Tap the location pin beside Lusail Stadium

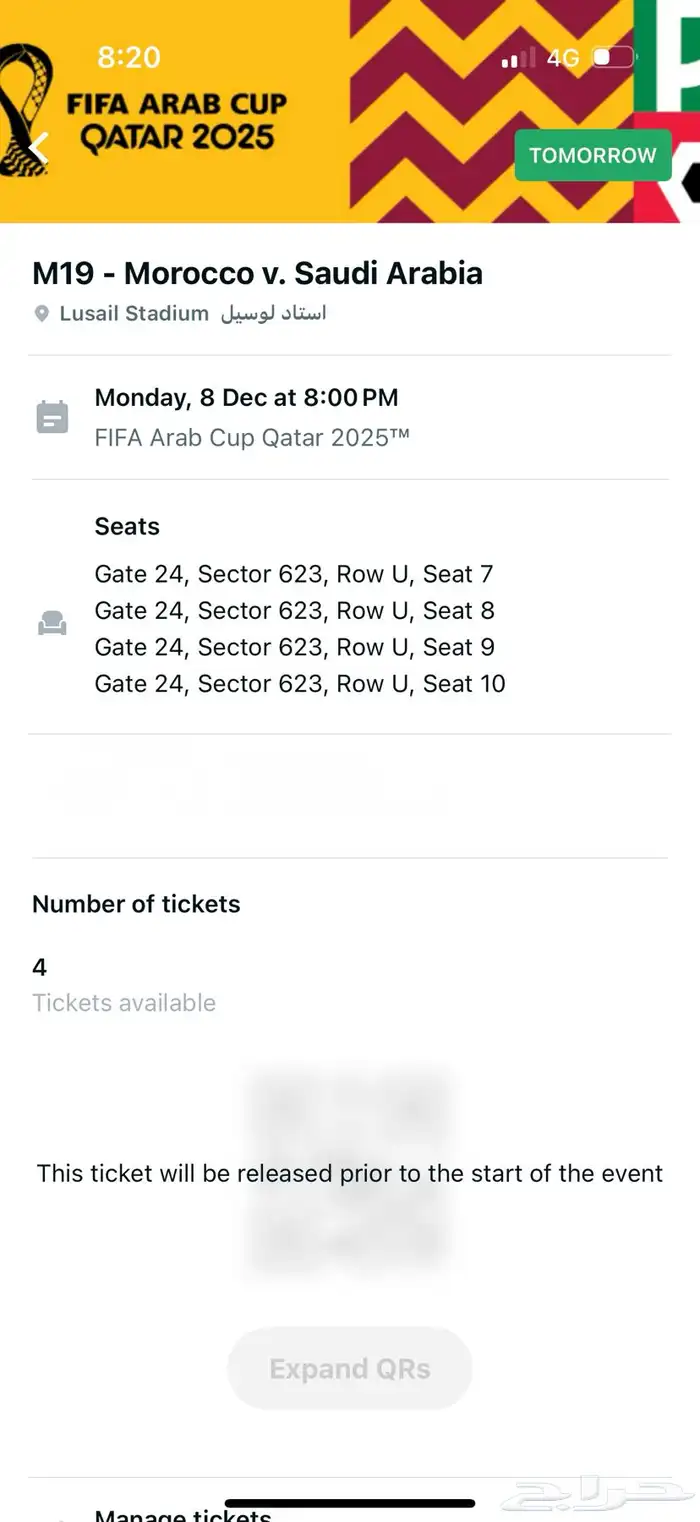pyautogui.click(x=41, y=313)
